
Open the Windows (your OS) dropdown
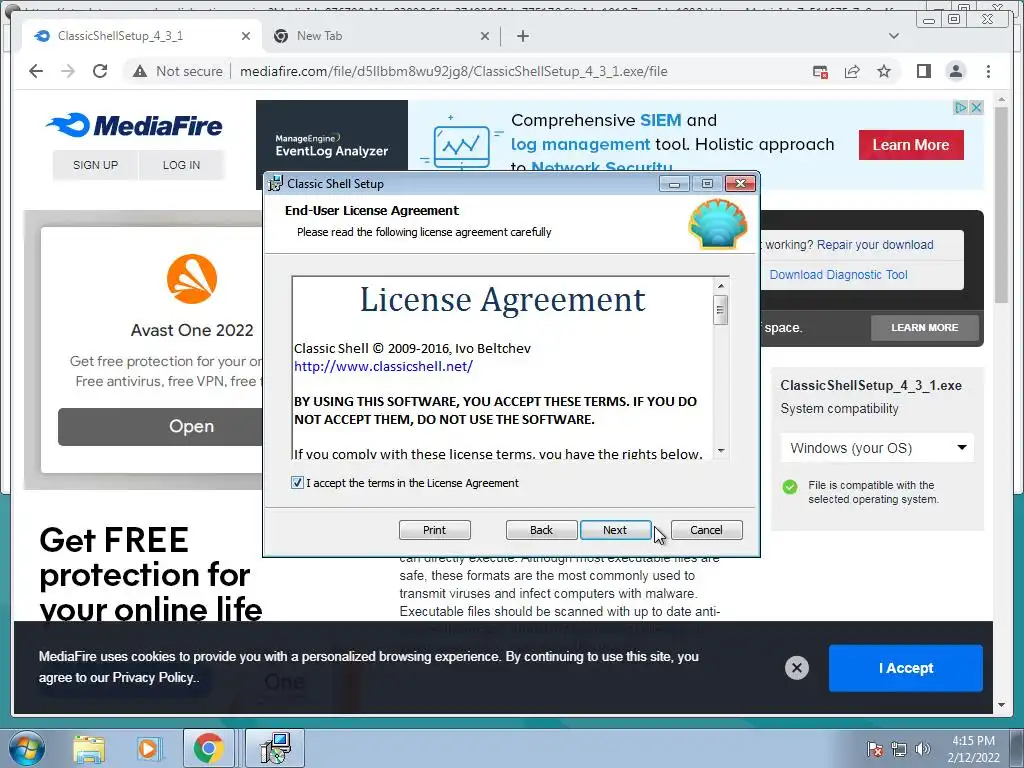877,448
